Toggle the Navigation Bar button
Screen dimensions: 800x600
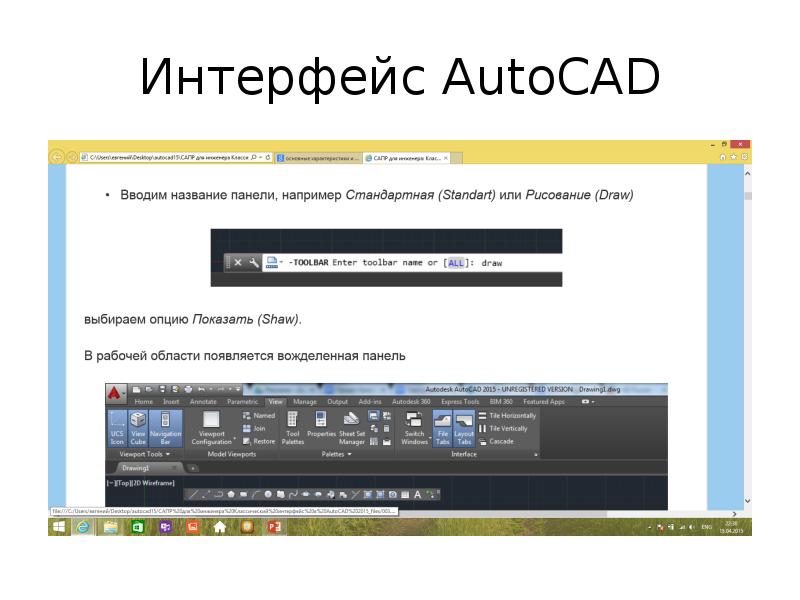(165, 428)
